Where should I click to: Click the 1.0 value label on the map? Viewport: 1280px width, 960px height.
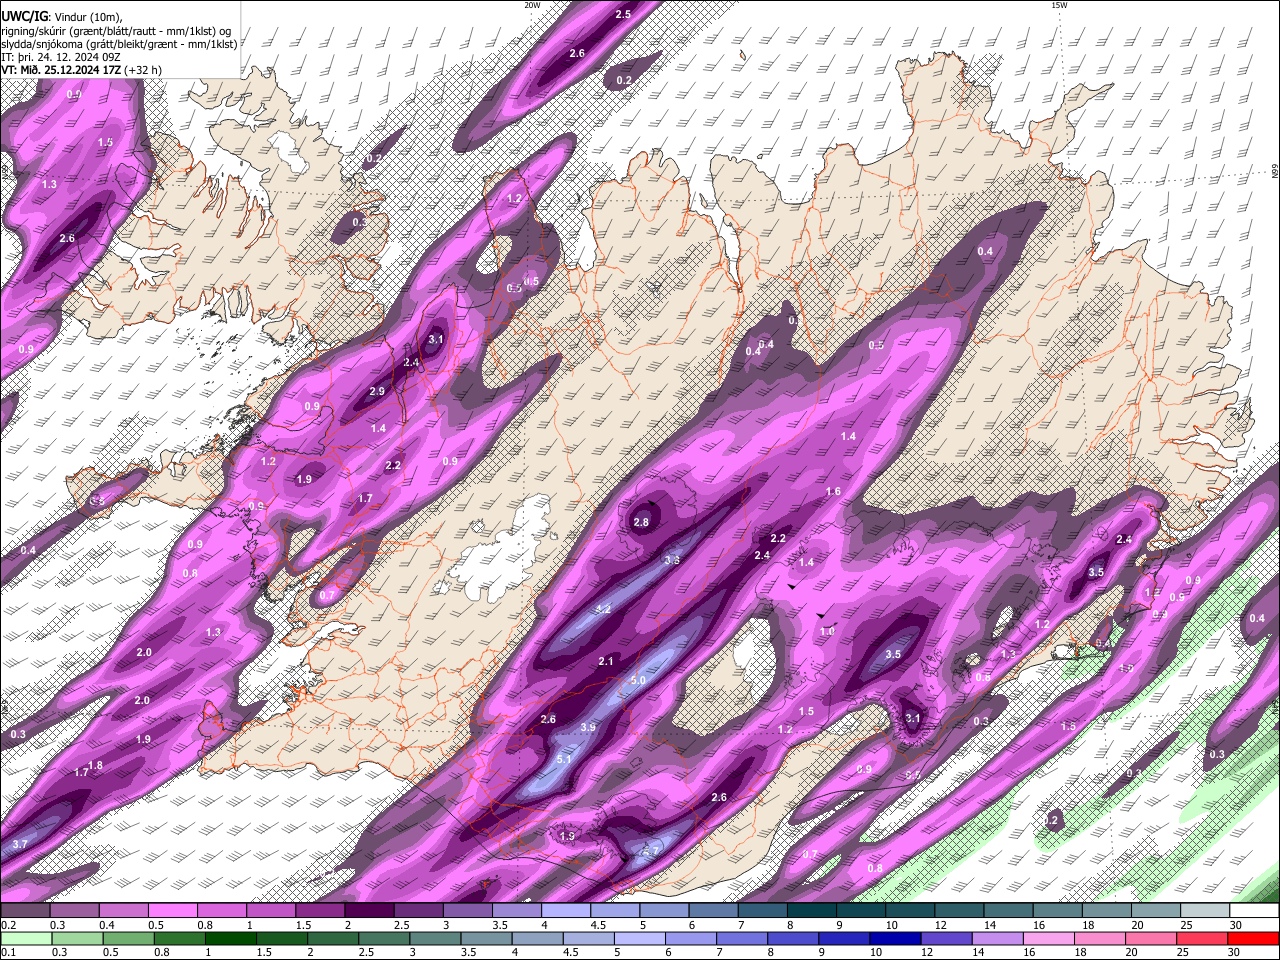point(827,631)
